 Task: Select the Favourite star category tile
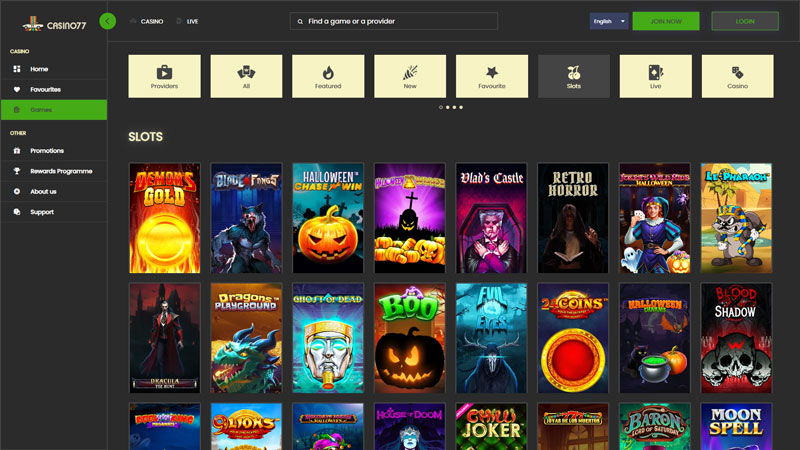(492, 76)
